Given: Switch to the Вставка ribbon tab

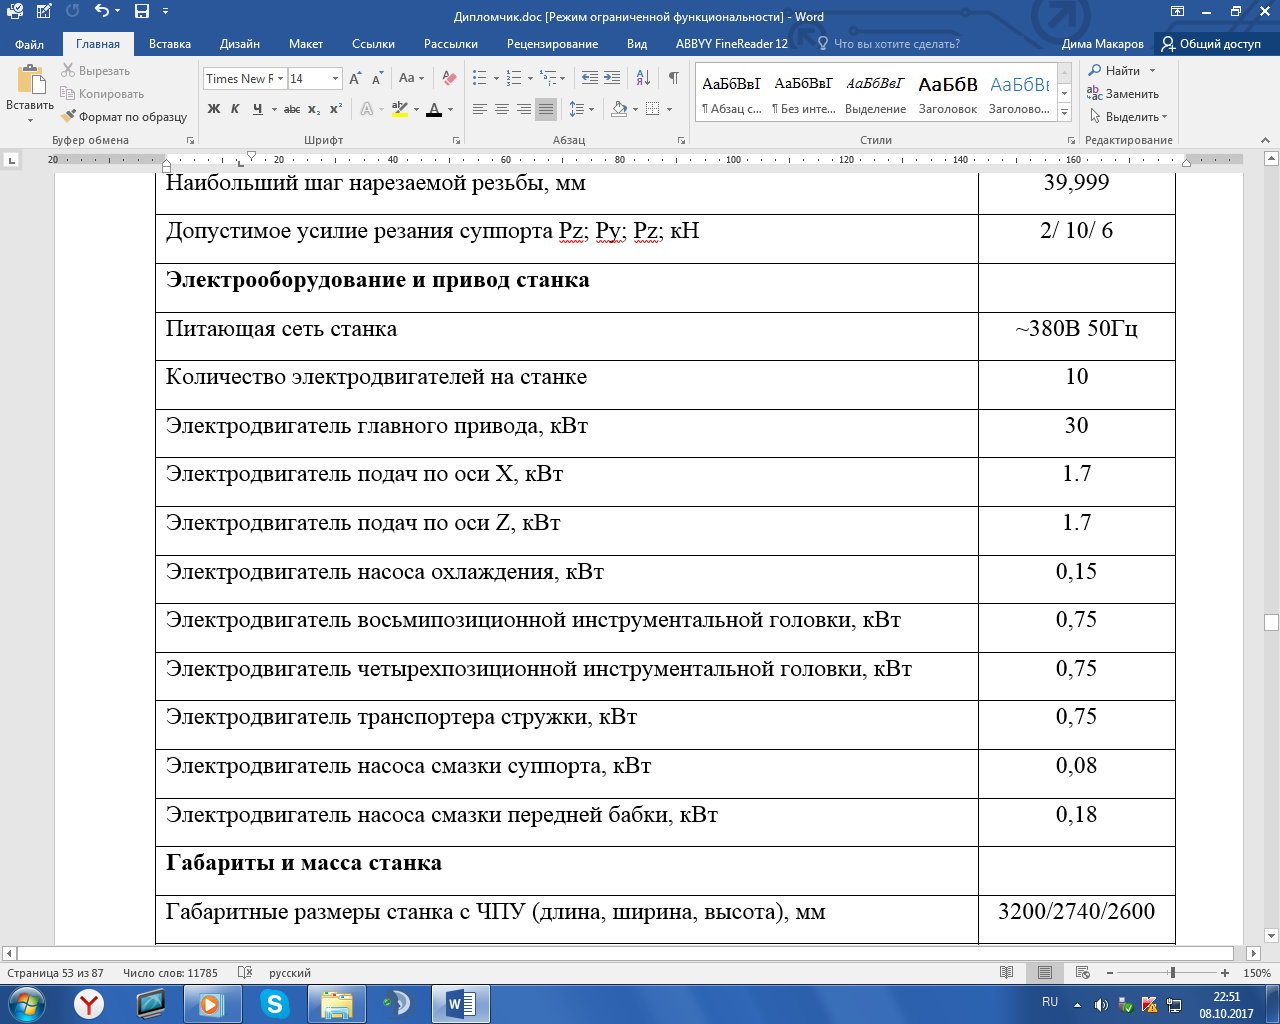Looking at the screenshot, I should [x=170, y=44].
